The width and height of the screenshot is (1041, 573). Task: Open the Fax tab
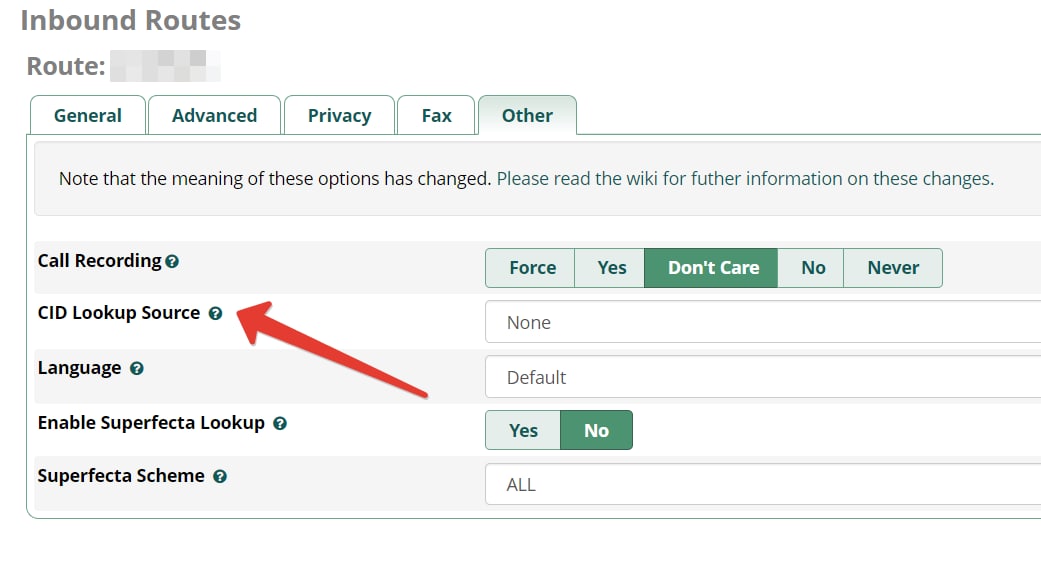pyautogui.click(x=436, y=116)
